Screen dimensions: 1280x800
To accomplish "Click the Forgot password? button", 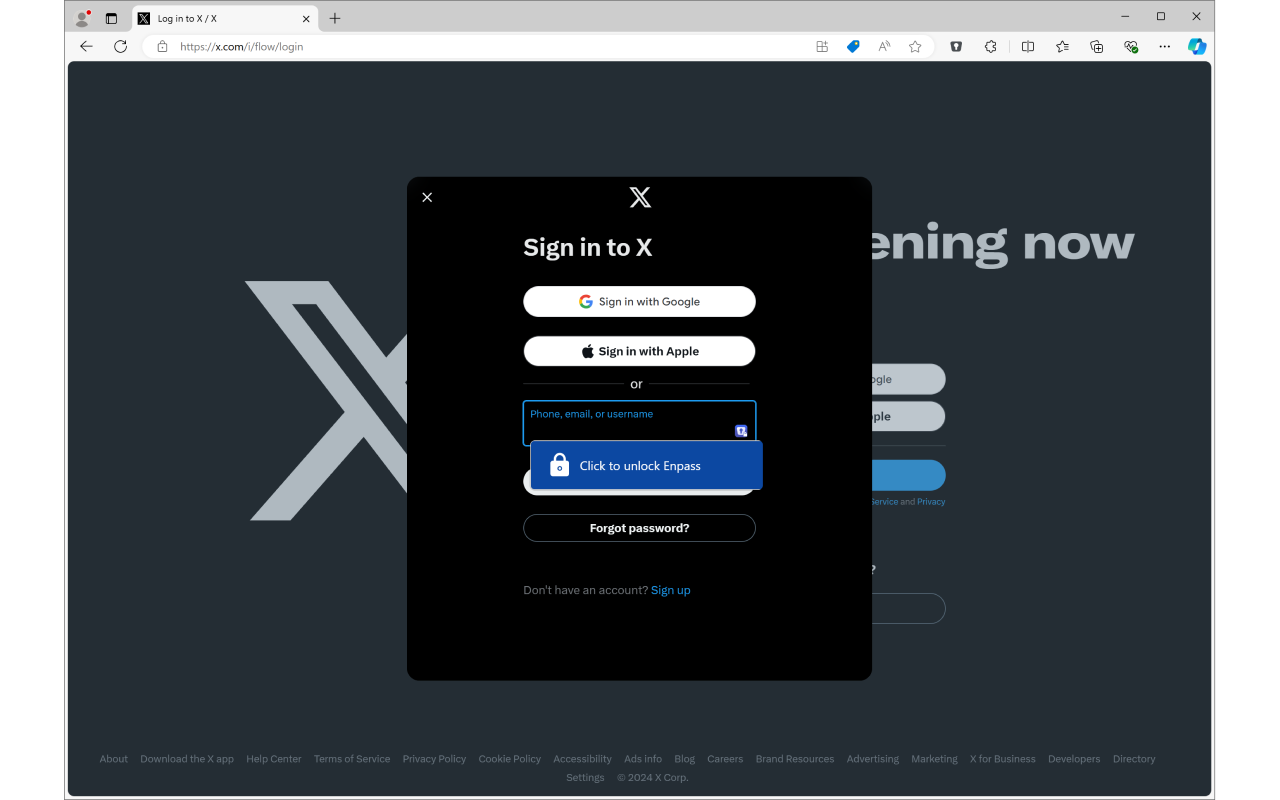I will coord(639,528).
